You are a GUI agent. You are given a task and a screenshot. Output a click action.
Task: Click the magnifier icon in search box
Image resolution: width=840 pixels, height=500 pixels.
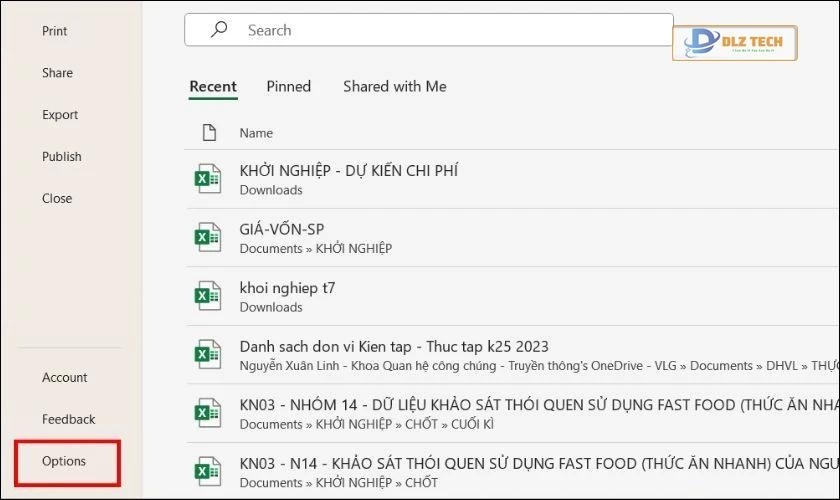[x=220, y=30]
